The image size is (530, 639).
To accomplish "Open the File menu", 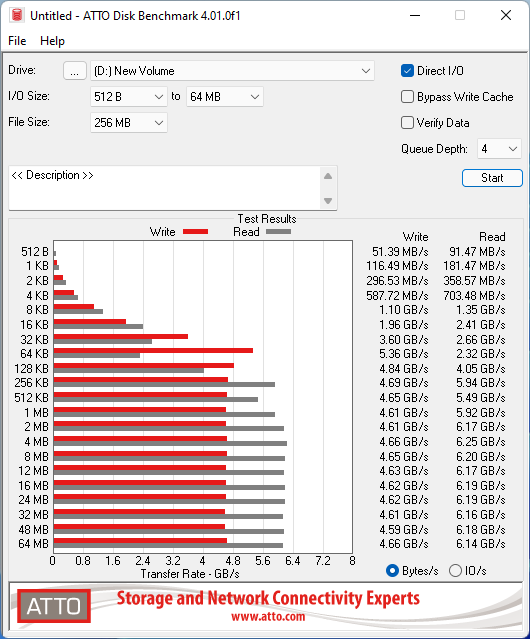I will 17,41.
